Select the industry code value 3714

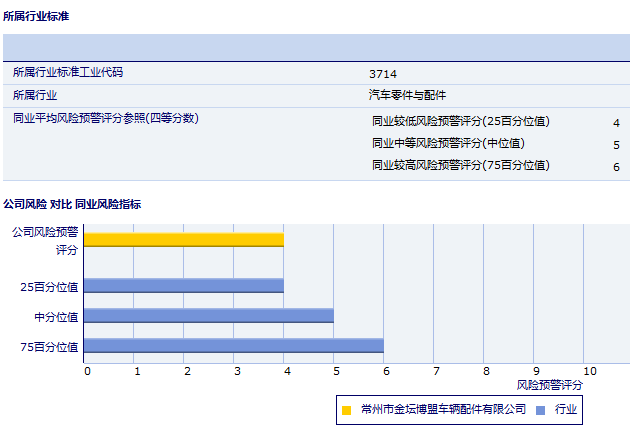tap(383, 74)
